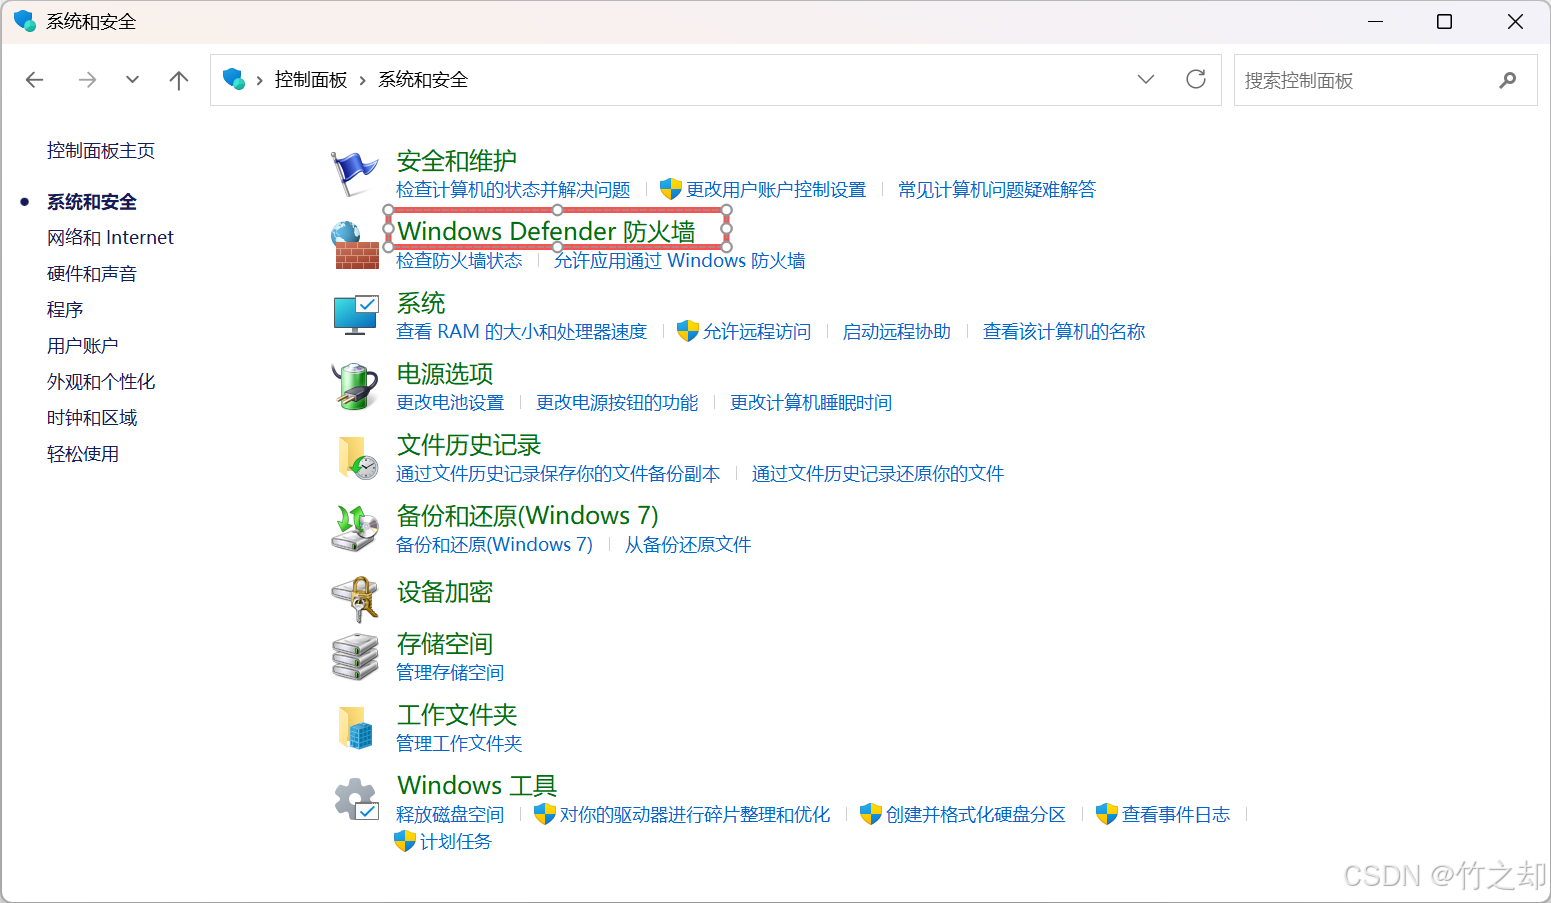
Task: Click the Storage Spaces stacked drives icon
Action: pos(355,656)
